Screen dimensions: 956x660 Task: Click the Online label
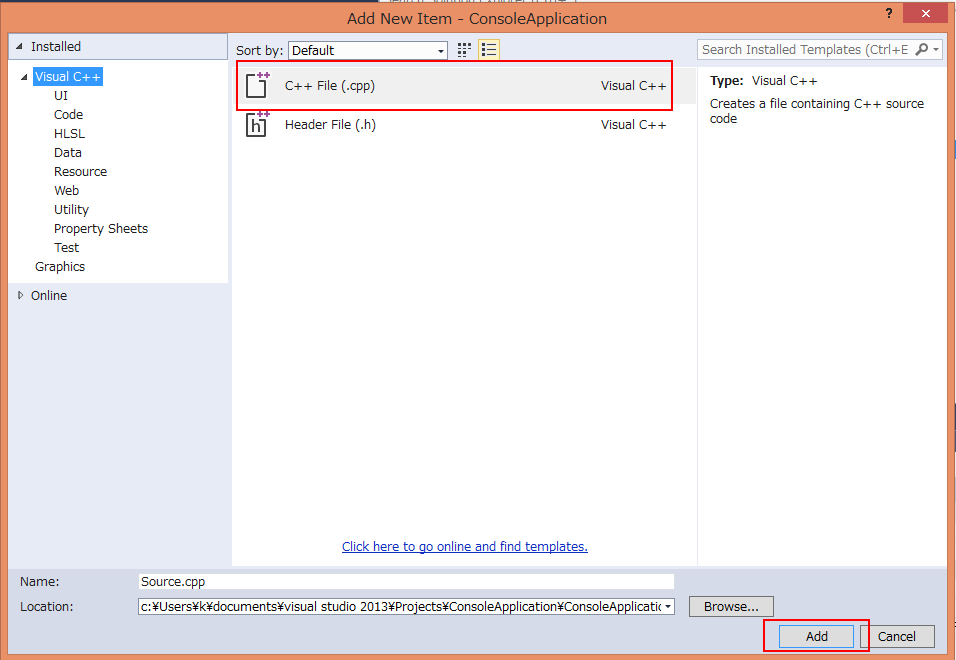click(x=49, y=296)
